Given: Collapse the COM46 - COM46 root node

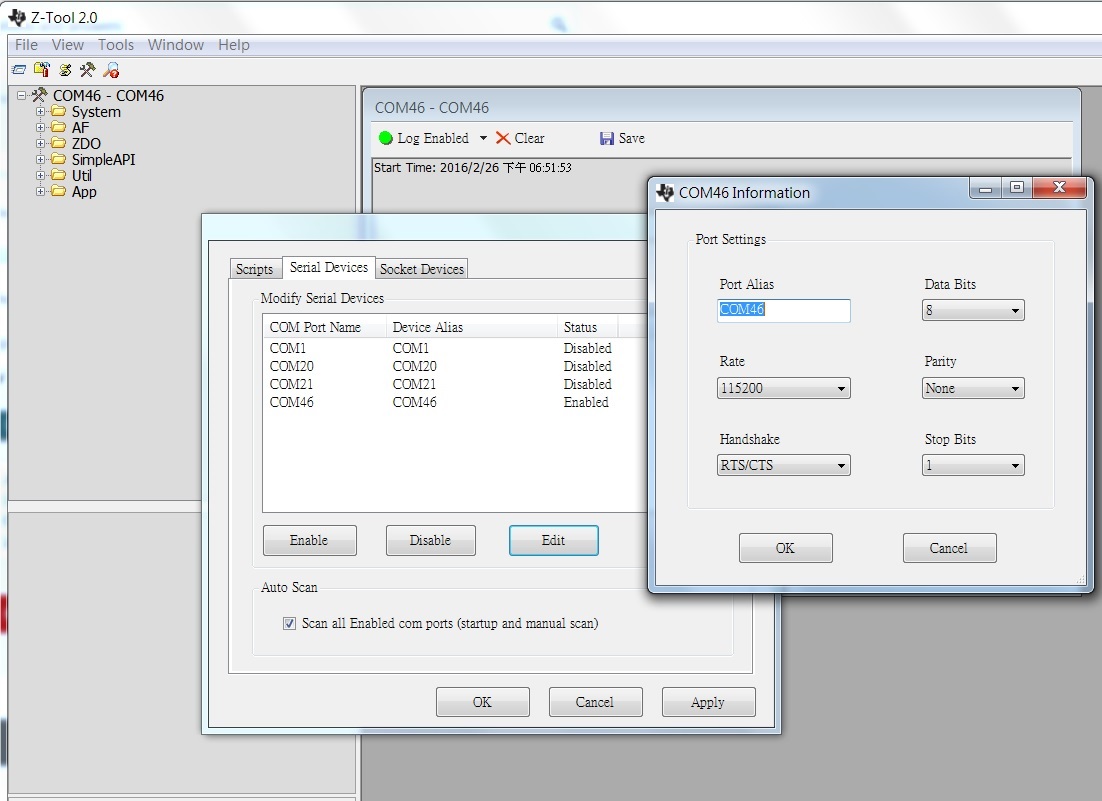Looking at the screenshot, I should coord(22,95).
